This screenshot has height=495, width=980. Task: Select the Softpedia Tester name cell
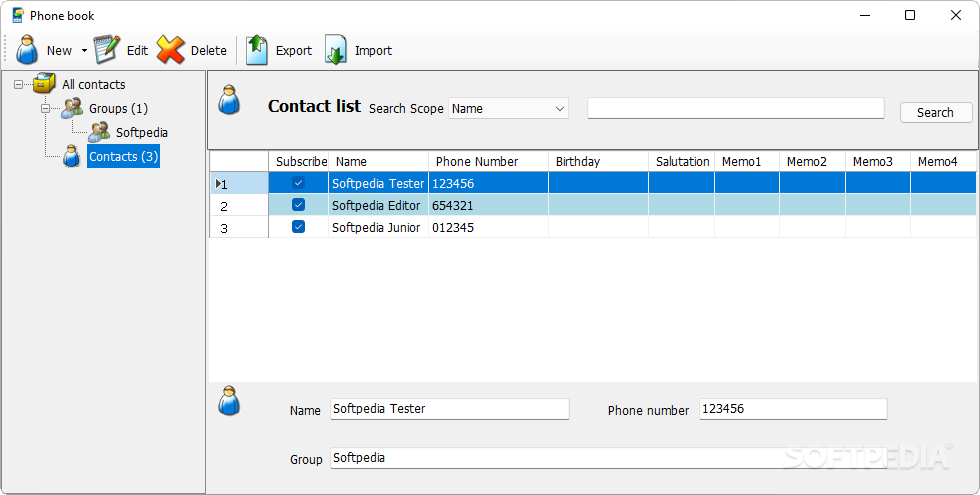[379, 183]
